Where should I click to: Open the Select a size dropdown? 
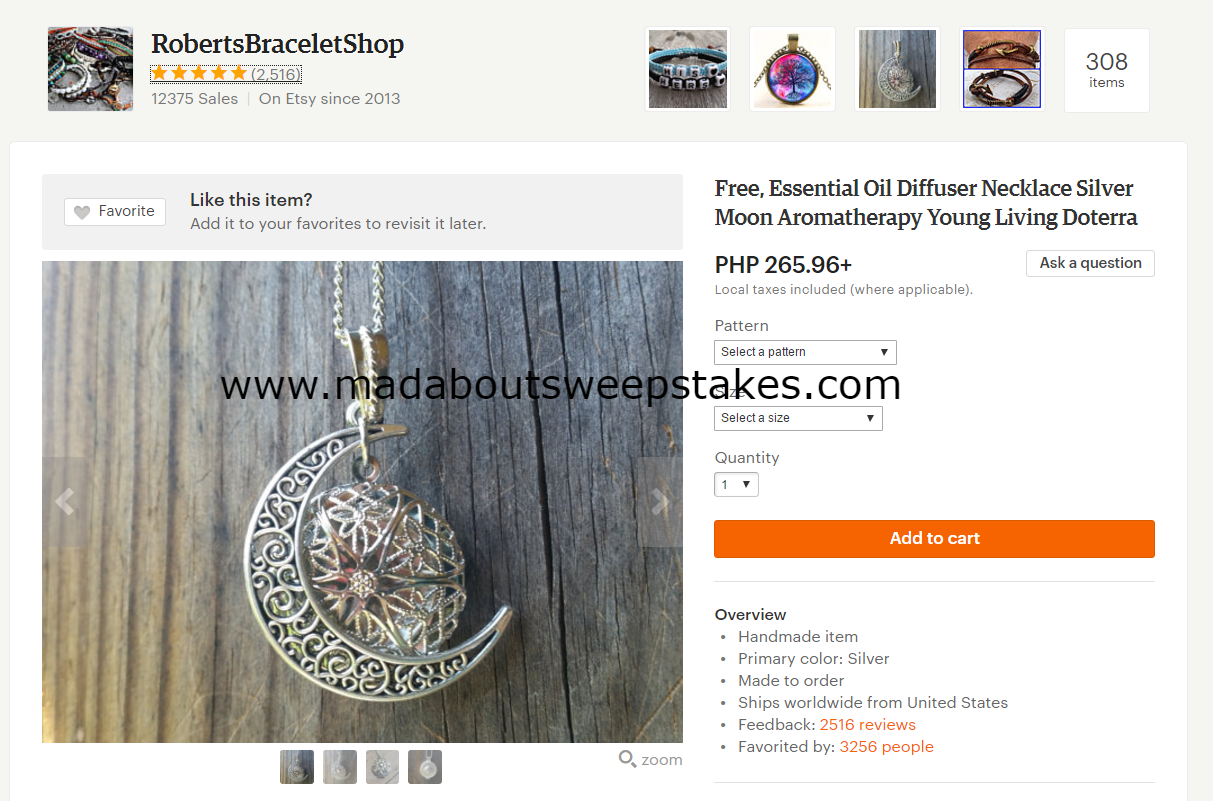coord(798,418)
